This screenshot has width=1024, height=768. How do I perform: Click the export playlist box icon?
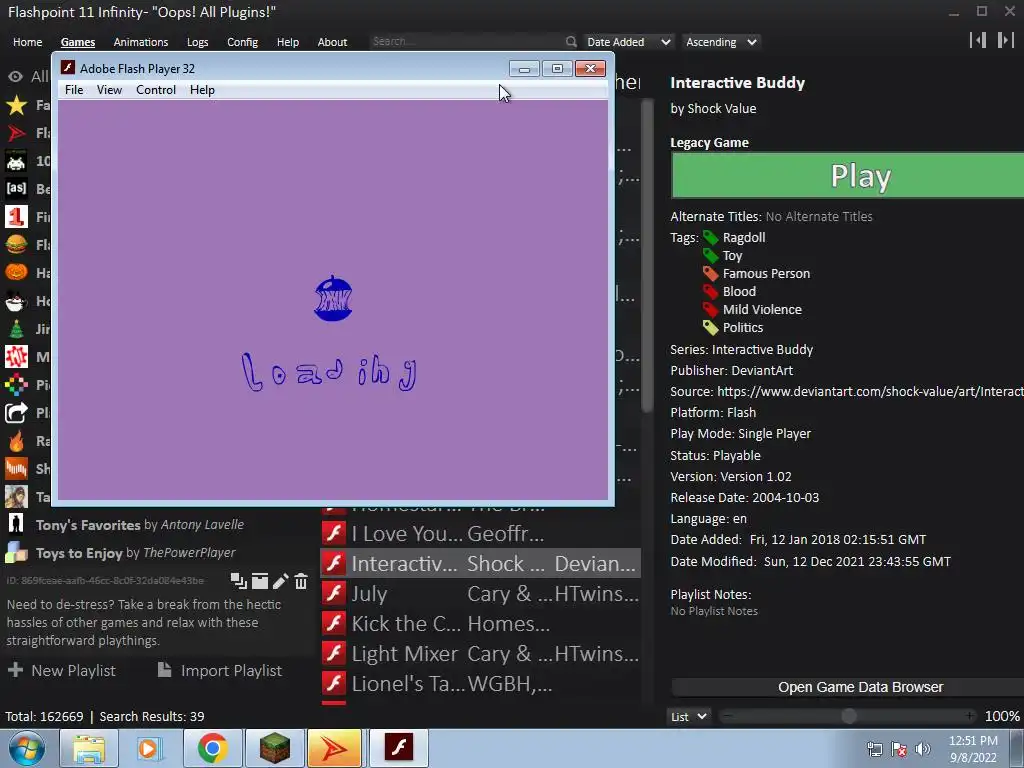click(x=260, y=581)
